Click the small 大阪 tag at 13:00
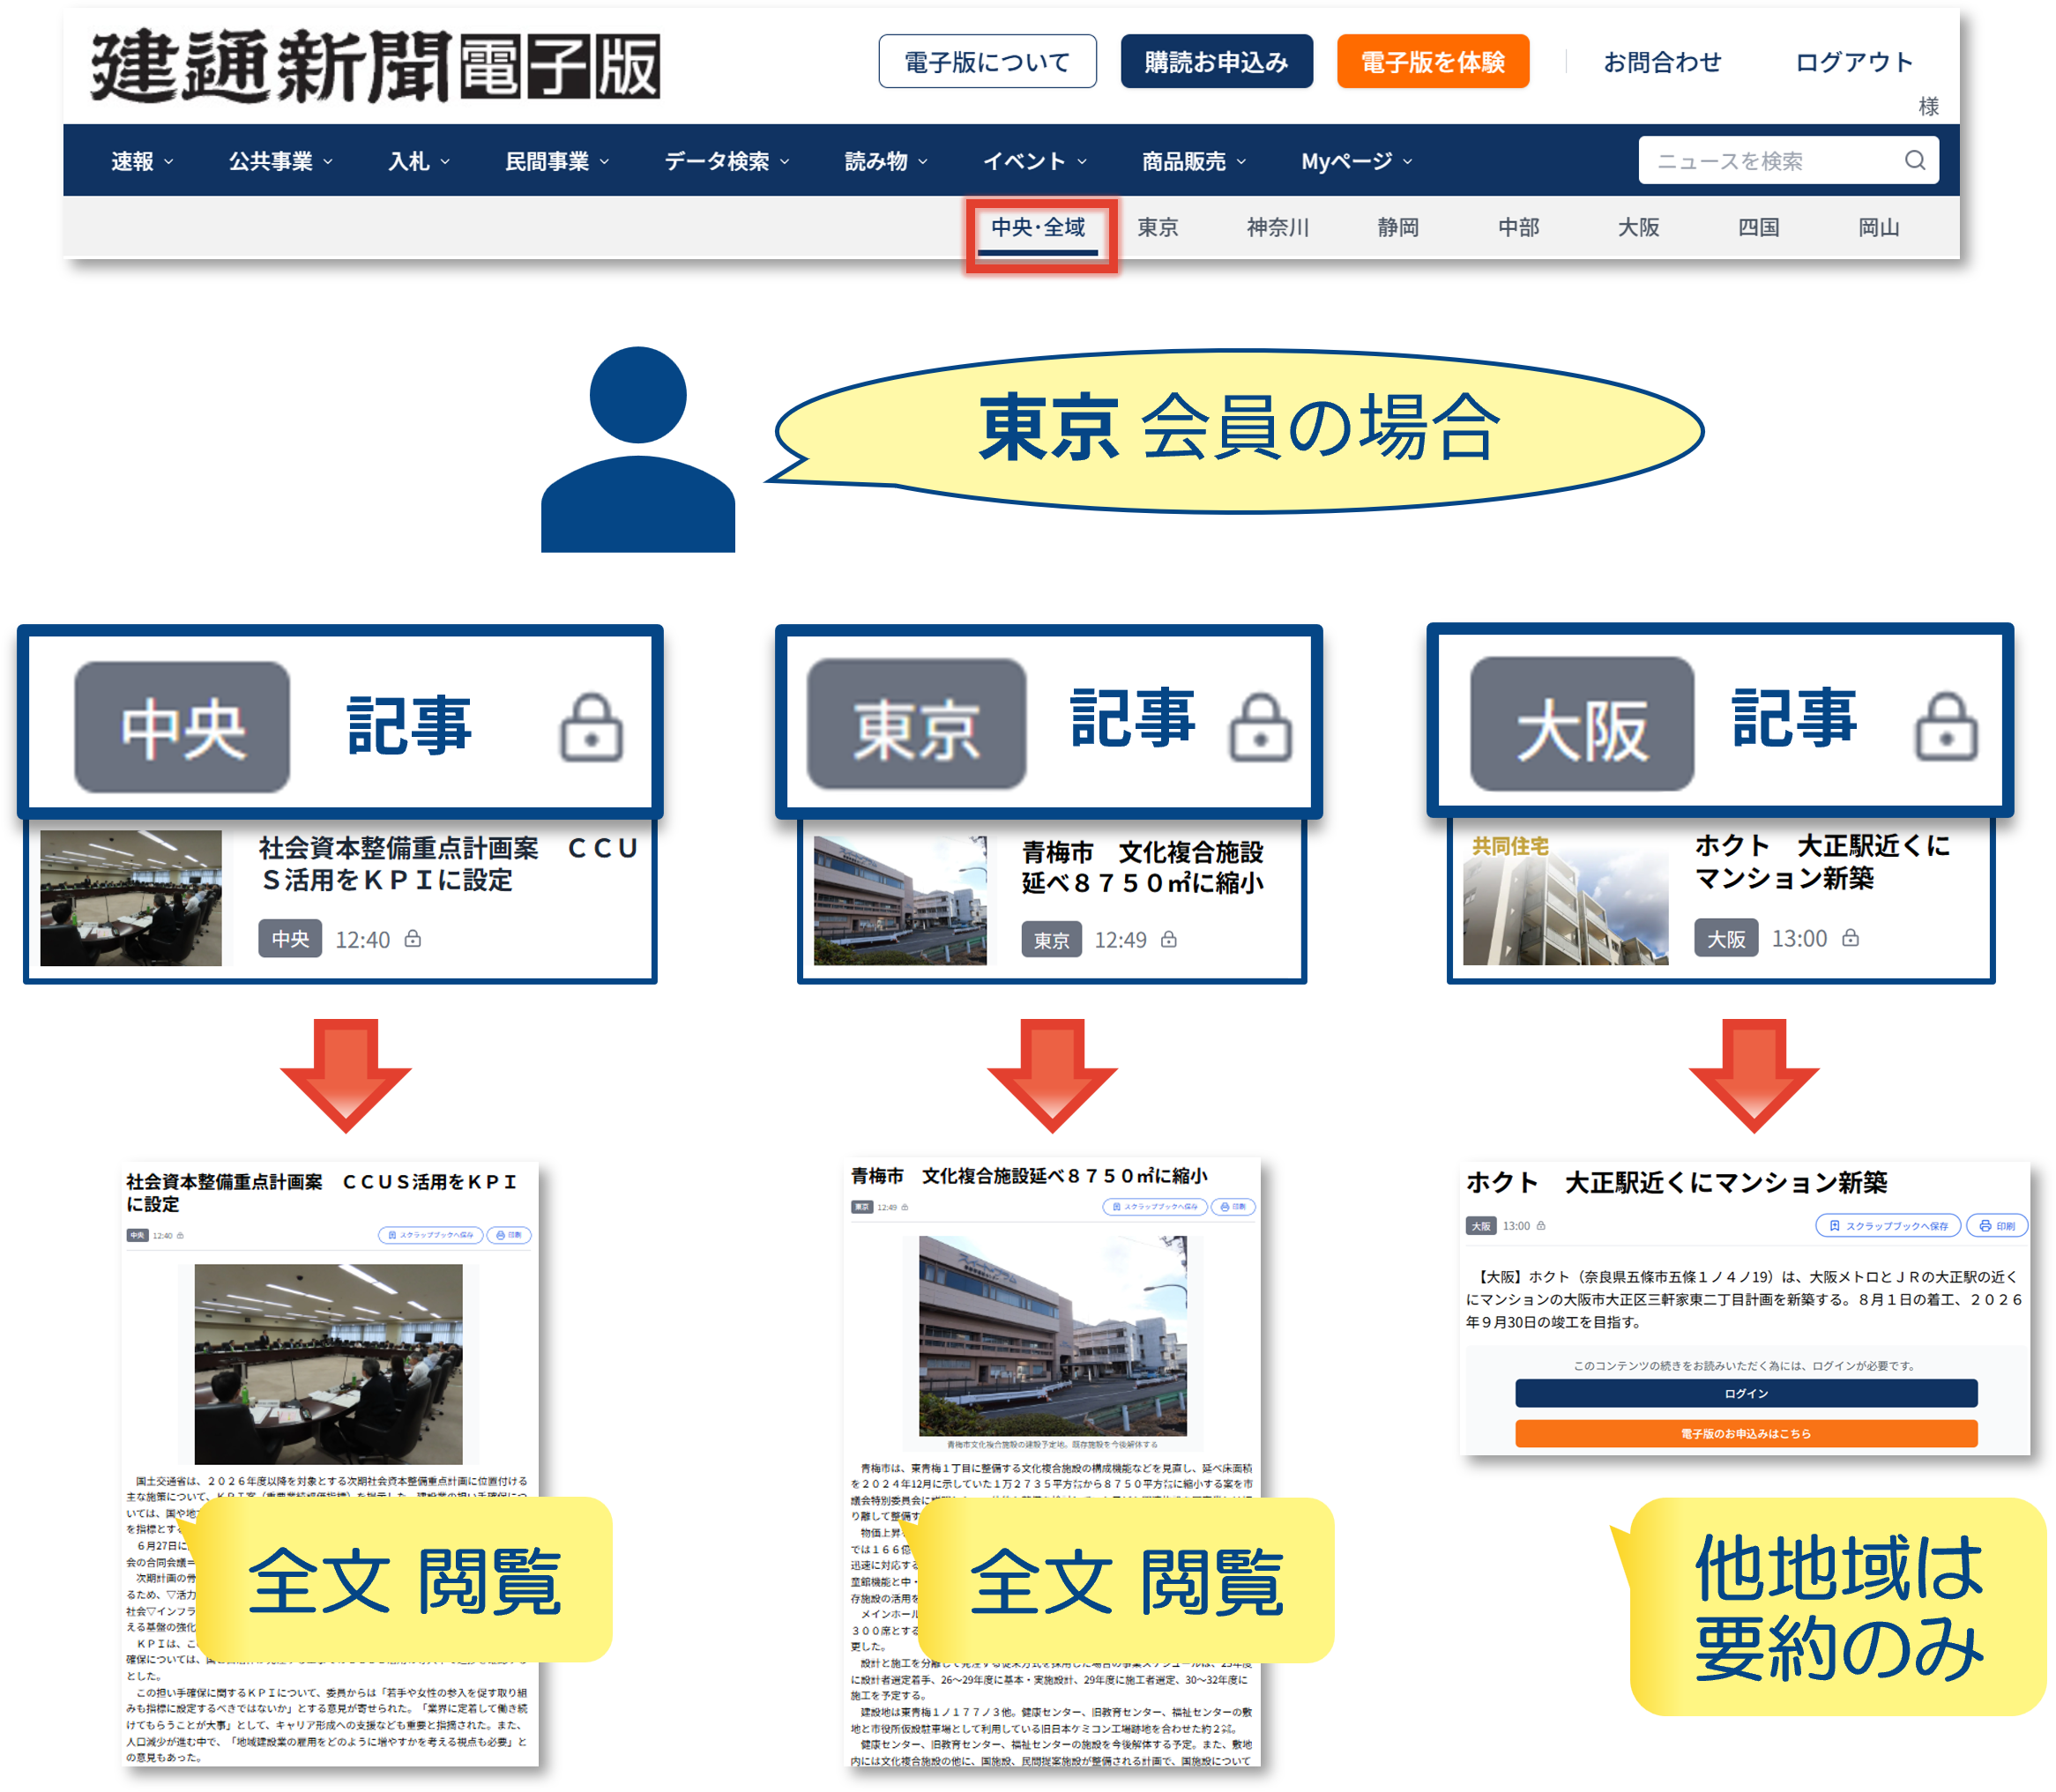The width and height of the screenshot is (2056, 1792). coord(1725,938)
